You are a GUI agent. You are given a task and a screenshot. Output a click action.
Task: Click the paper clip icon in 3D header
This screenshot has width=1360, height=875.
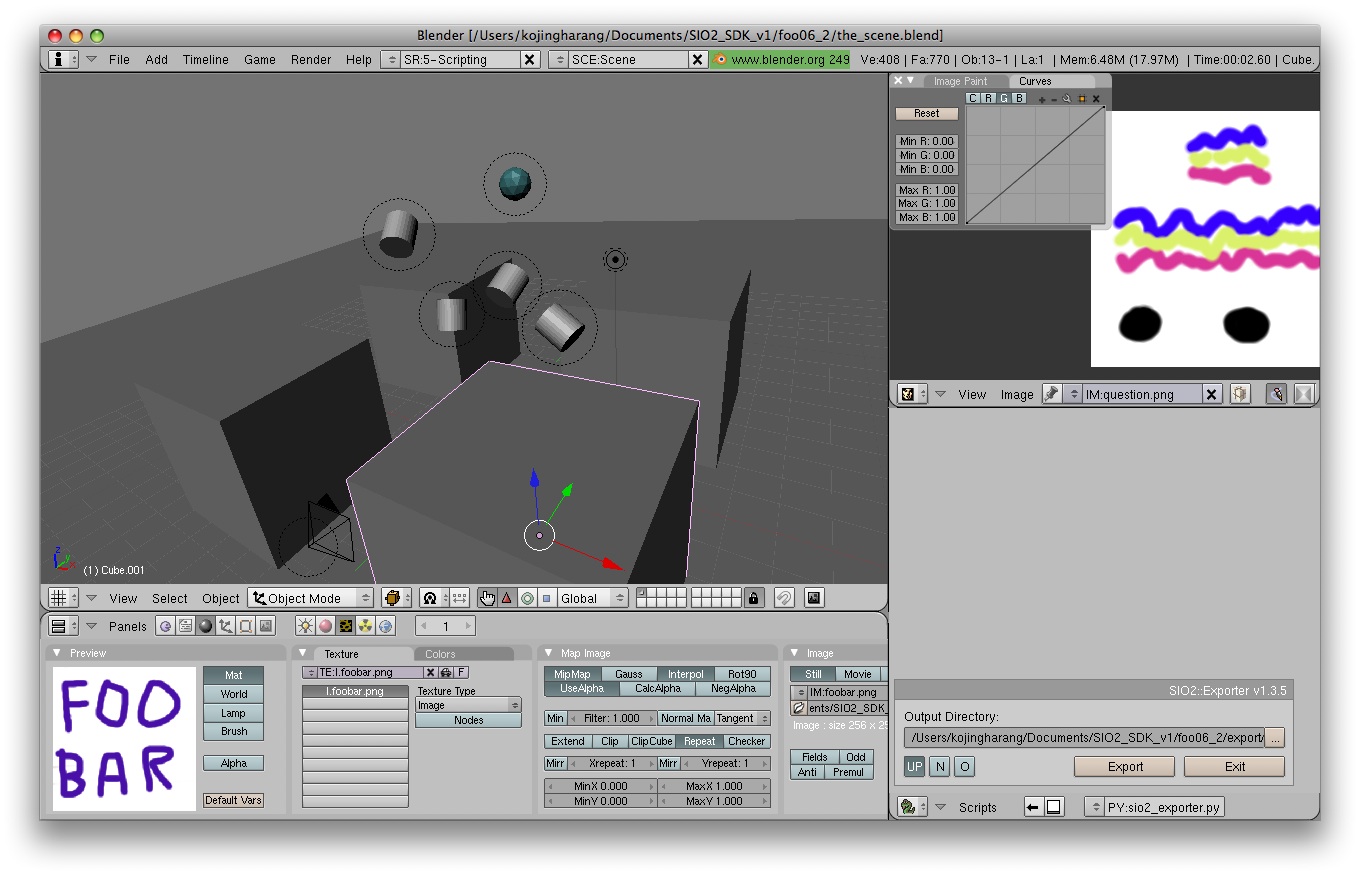(784, 598)
